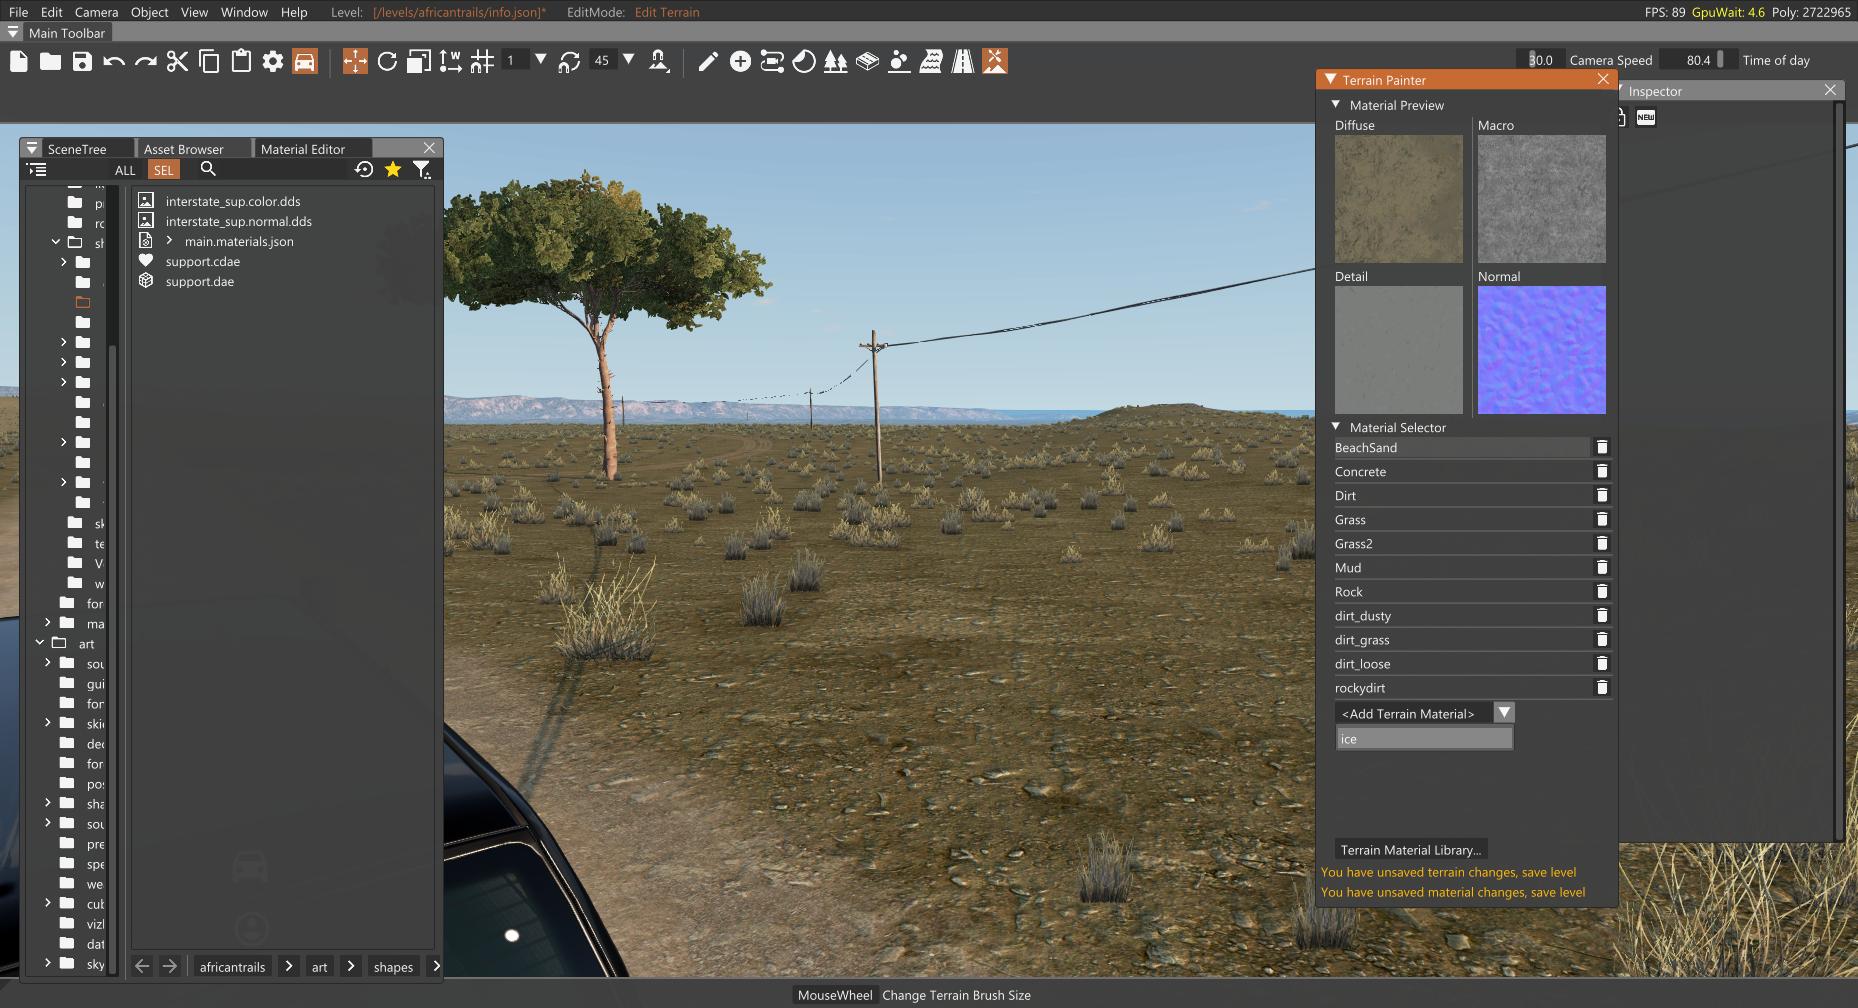This screenshot has height=1008, width=1858.
Task: Open the Object menu
Action: click(x=149, y=12)
